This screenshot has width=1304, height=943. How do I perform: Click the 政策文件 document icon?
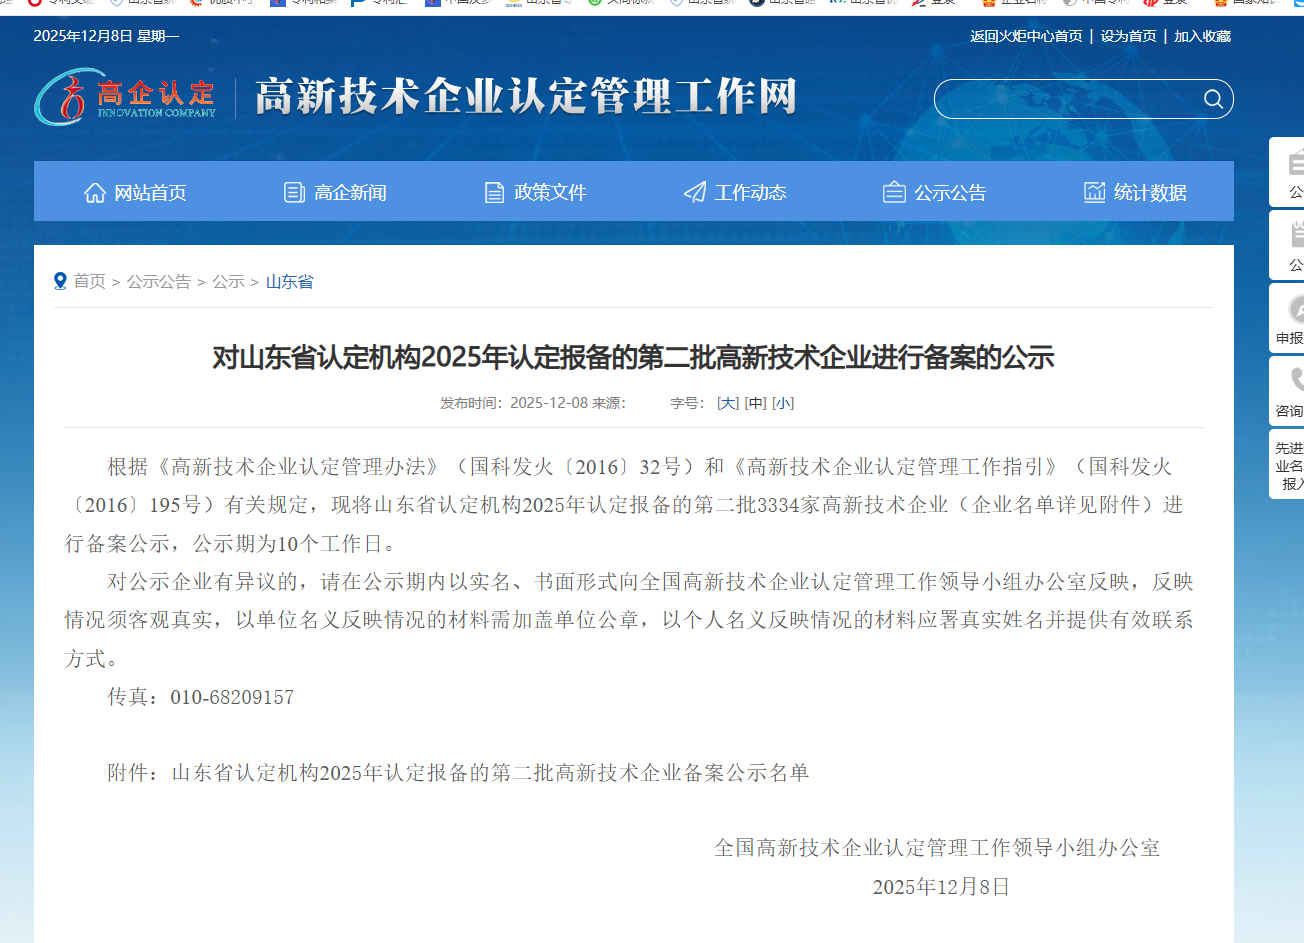coord(494,192)
